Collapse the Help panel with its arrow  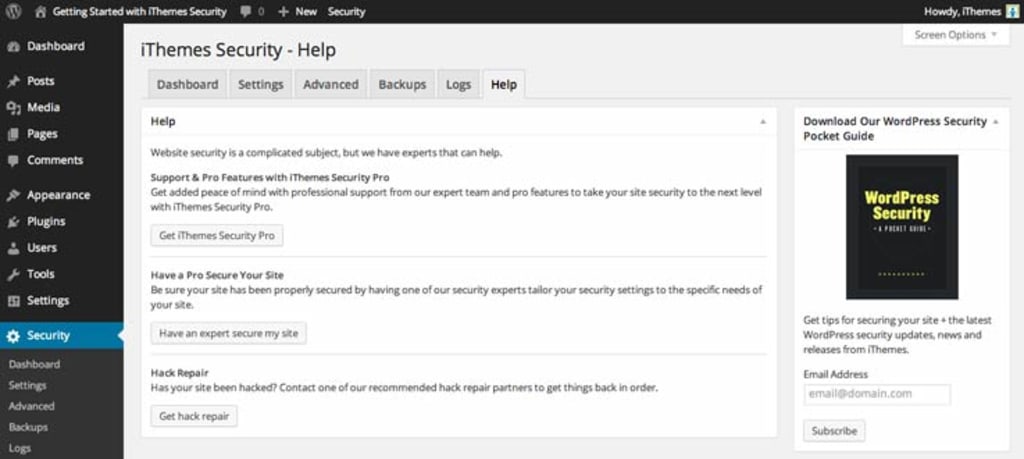[x=763, y=121]
